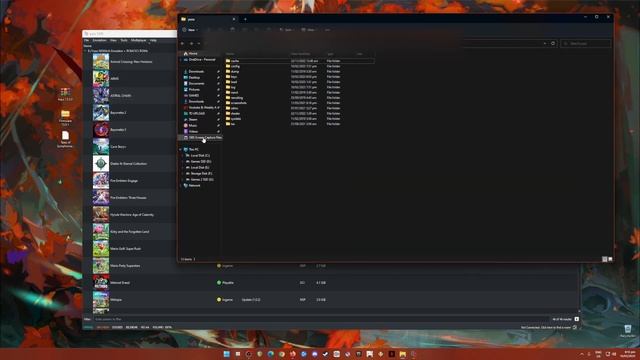Open yuzu Tools menu
Viewport: 640px width, 360px height.
click(x=124, y=40)
